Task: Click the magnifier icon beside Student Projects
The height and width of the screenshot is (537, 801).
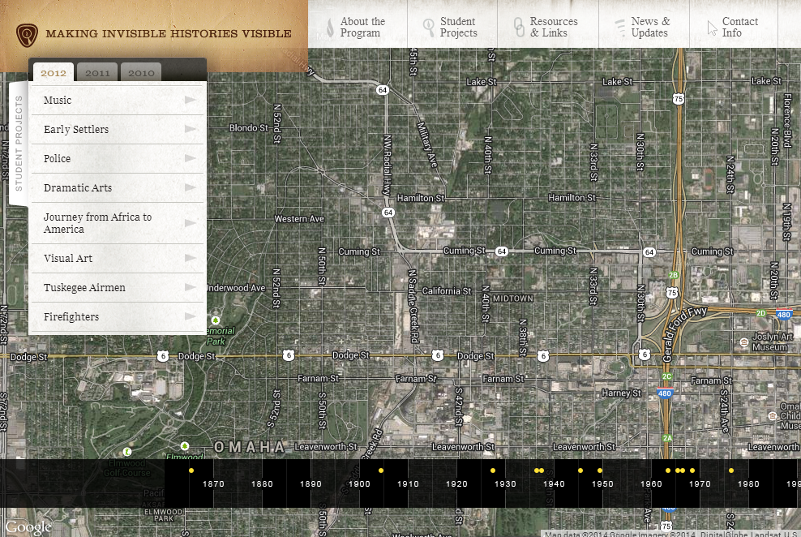Action: click(429, 27)
